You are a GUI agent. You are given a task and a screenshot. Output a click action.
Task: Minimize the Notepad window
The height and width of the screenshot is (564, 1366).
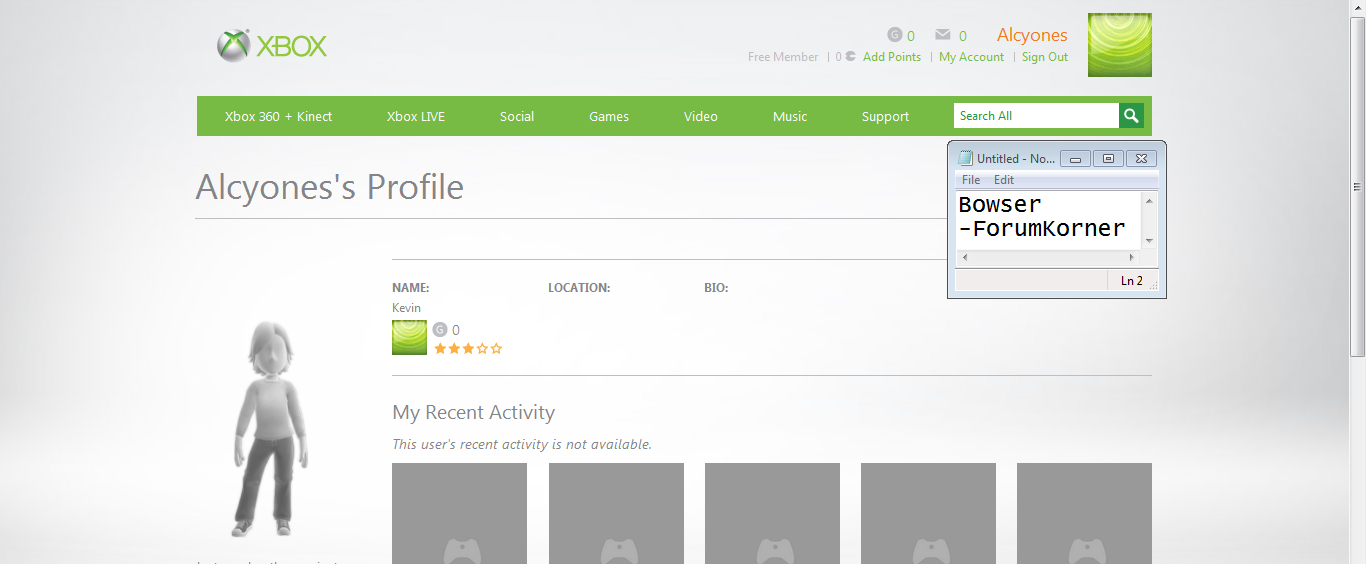(x=1075, y=158)
